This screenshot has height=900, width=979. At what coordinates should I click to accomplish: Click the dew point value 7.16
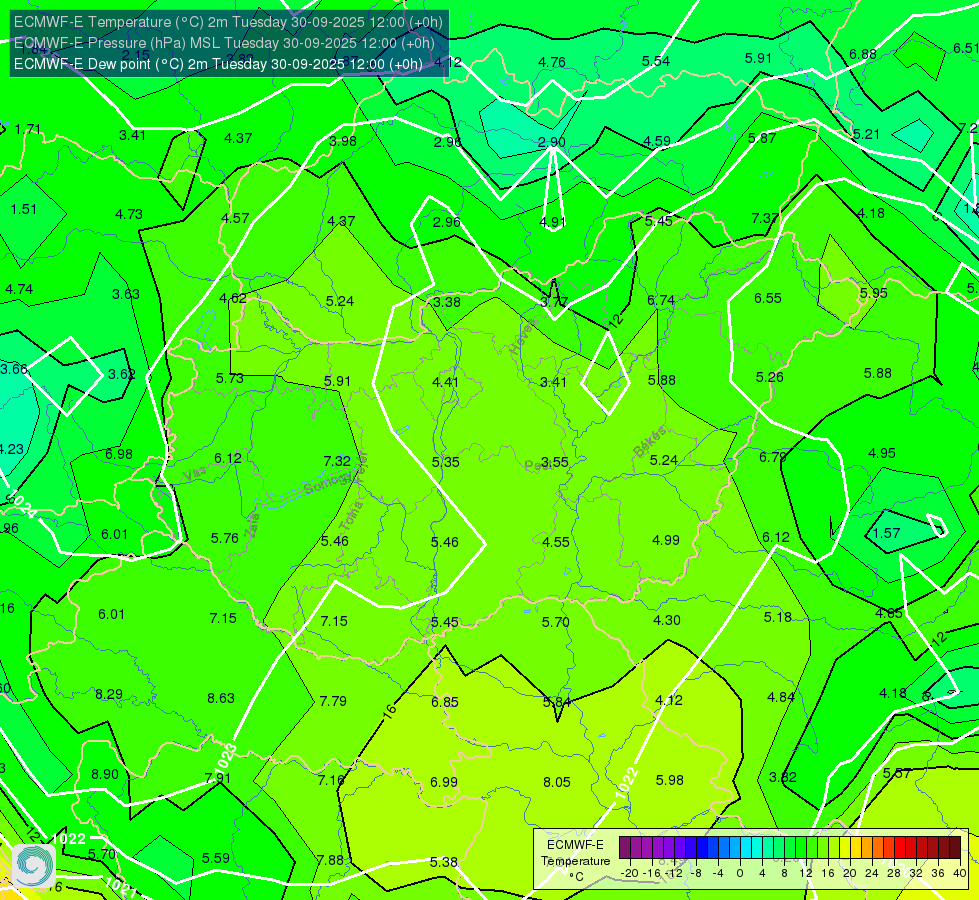coord(331,780)
